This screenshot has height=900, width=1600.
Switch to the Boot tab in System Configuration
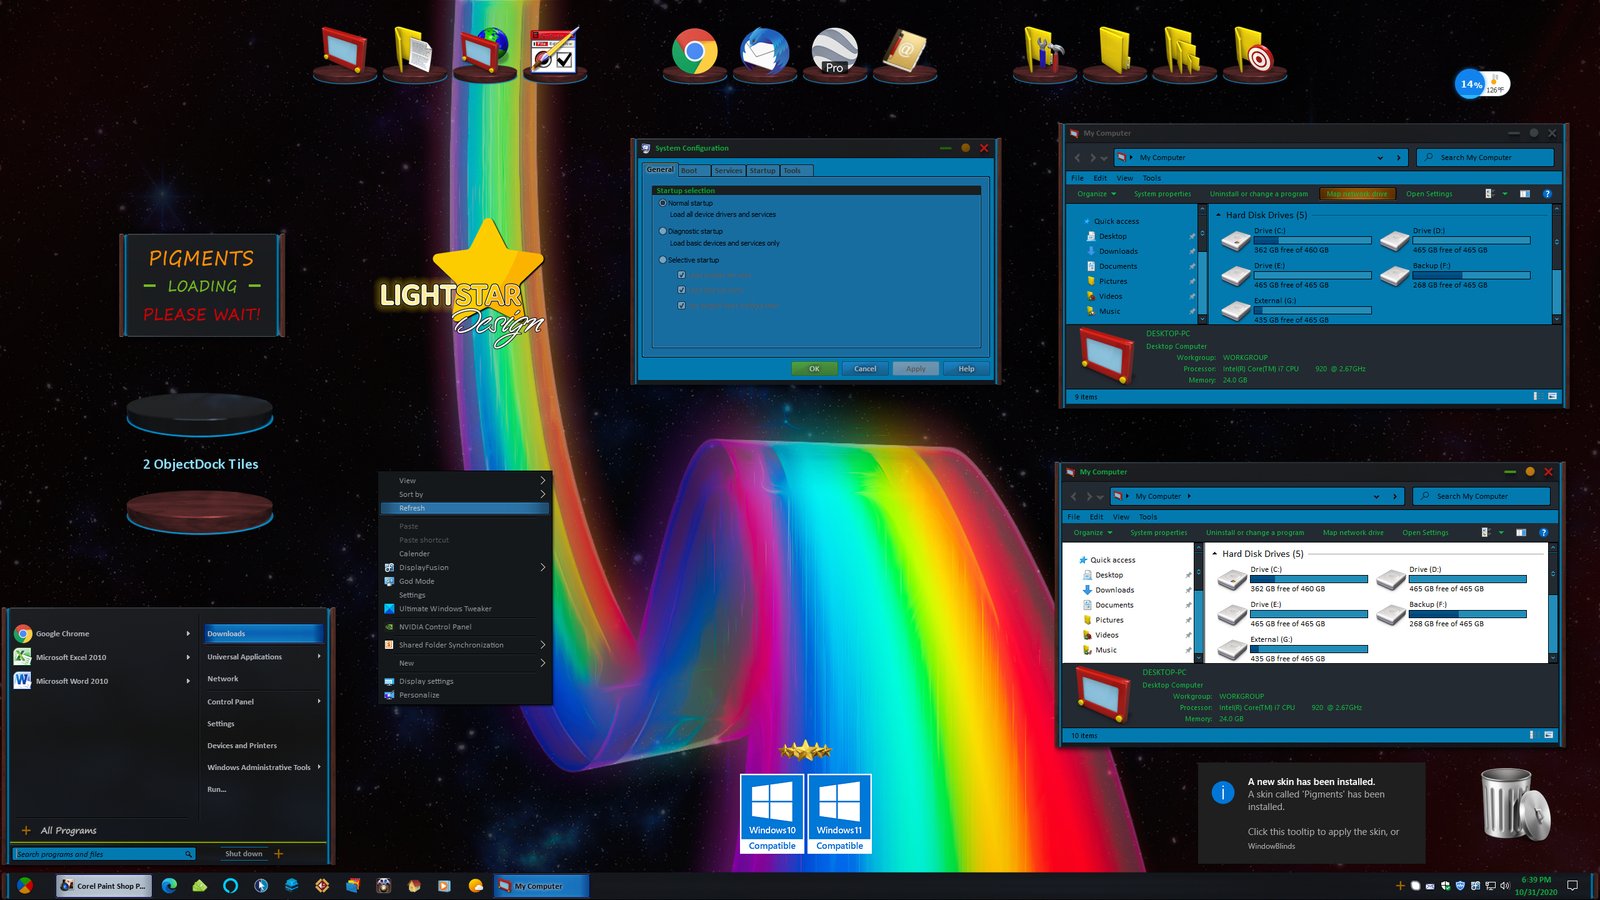pos(692,170)
